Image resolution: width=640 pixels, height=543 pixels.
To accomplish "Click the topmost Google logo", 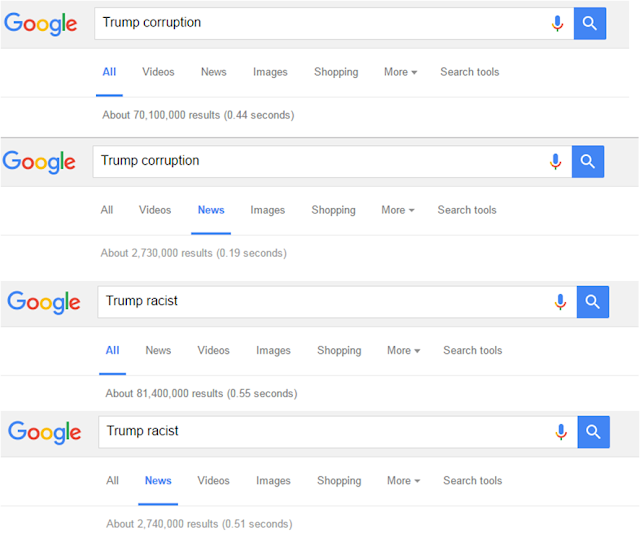I will pyautogui.click(x=40, y=24).
